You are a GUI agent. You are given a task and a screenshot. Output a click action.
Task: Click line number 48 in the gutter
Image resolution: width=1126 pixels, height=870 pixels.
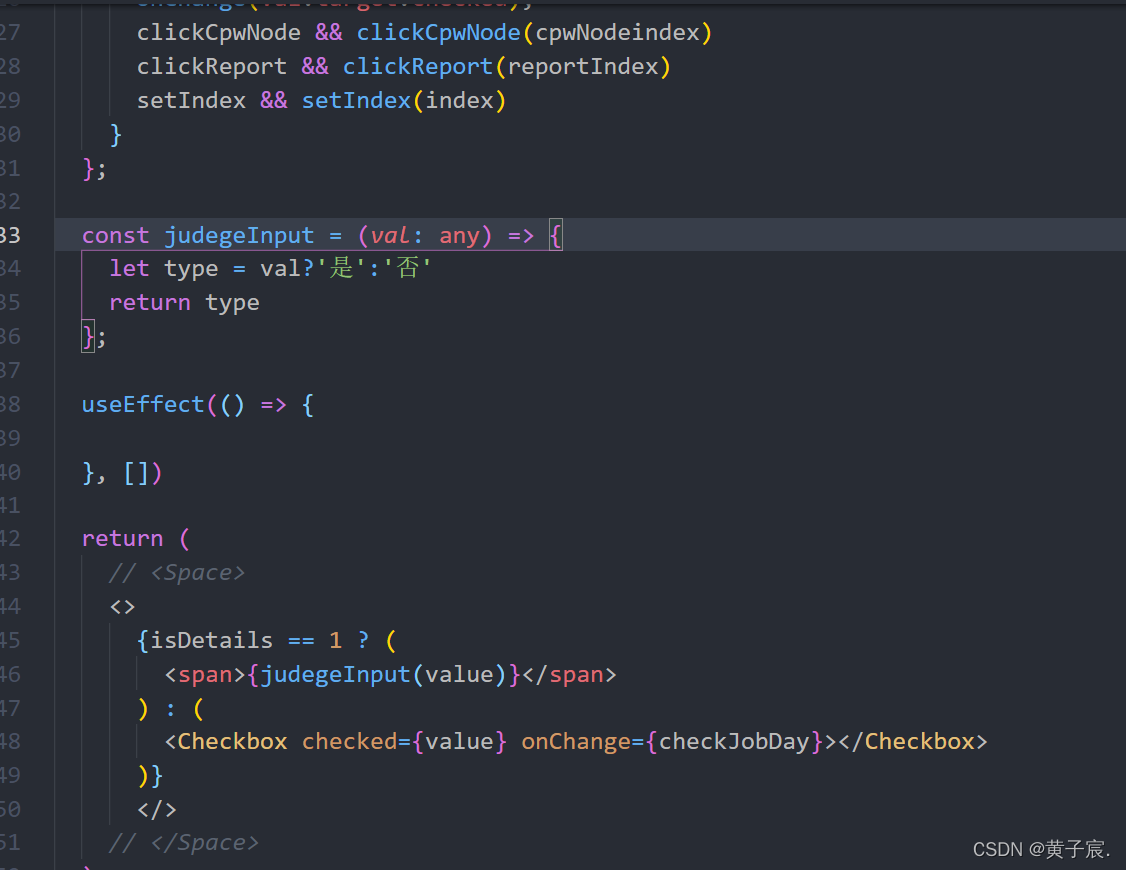pyautogui.click(x=10, y=742)
